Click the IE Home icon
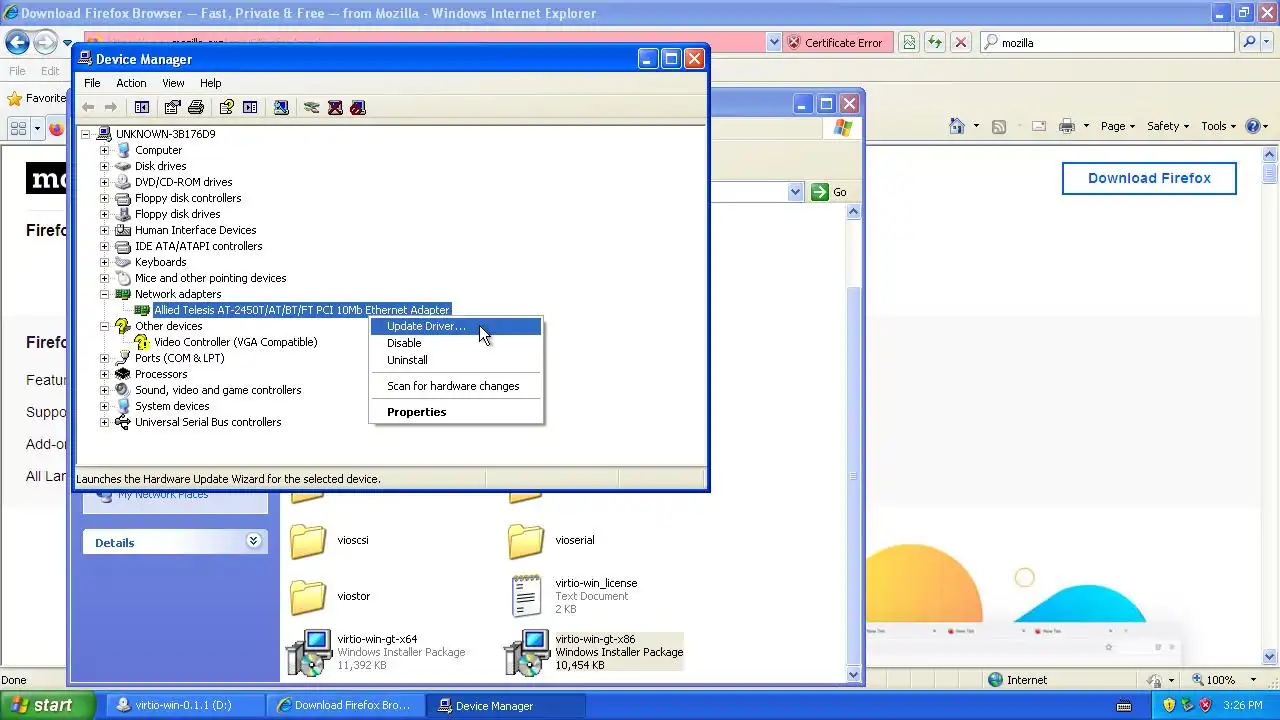Image resolution: width=1280 pixels, height=720 pixels. click(x=957, y=126)
